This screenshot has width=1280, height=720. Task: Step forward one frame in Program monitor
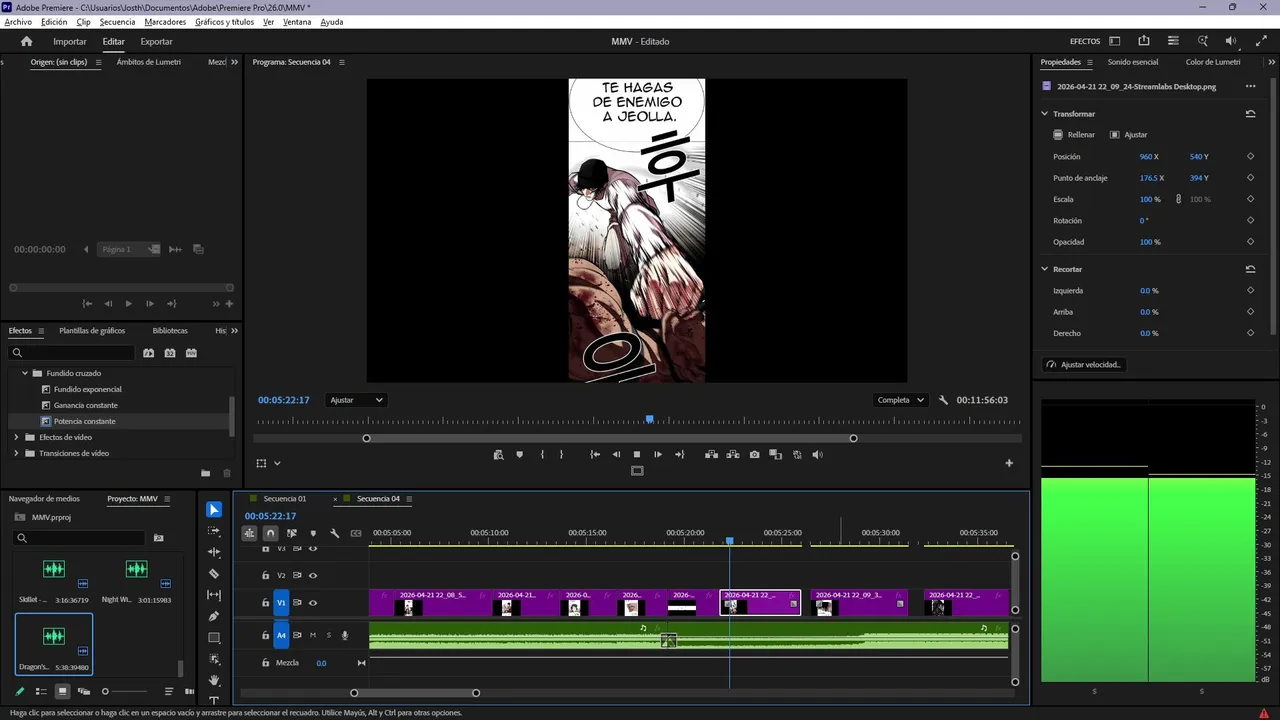point(658,454)
